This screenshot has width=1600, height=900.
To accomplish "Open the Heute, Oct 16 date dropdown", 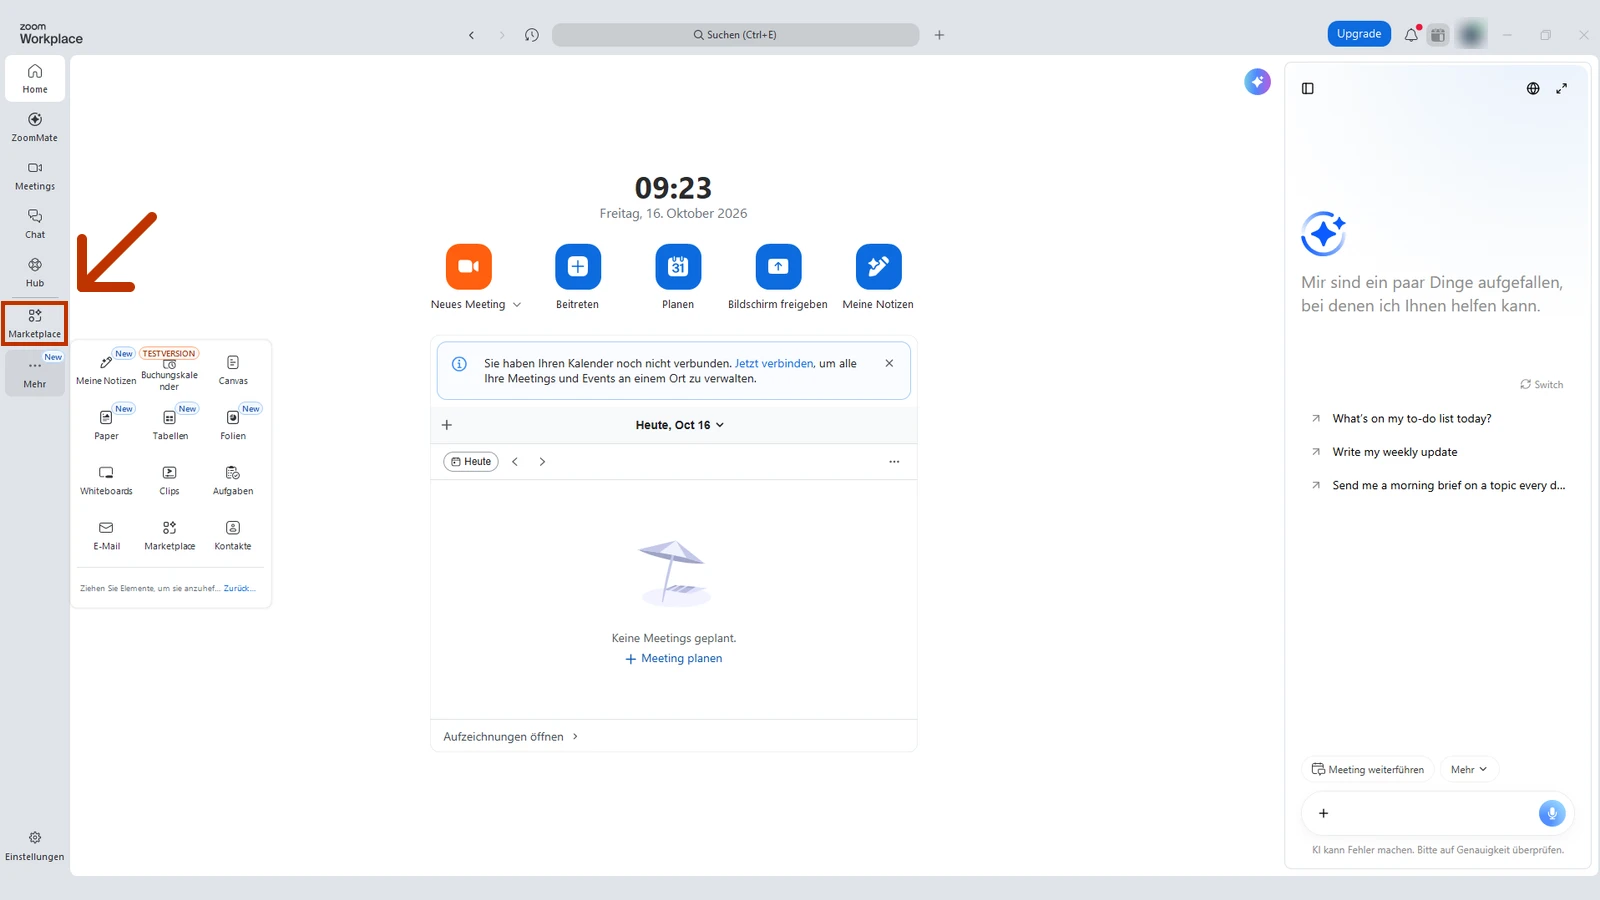I will pyautogui.click(x=680, y=425).
